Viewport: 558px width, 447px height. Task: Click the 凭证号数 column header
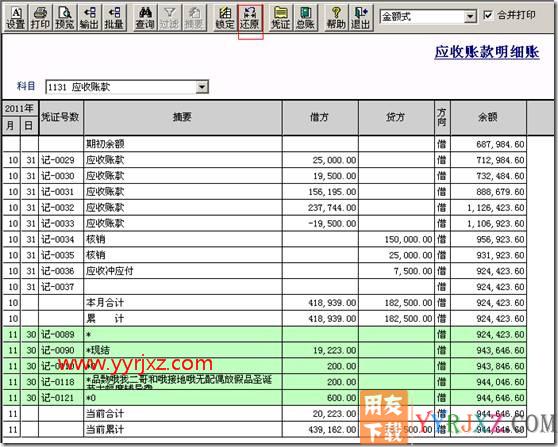click(x=61, y=117)
